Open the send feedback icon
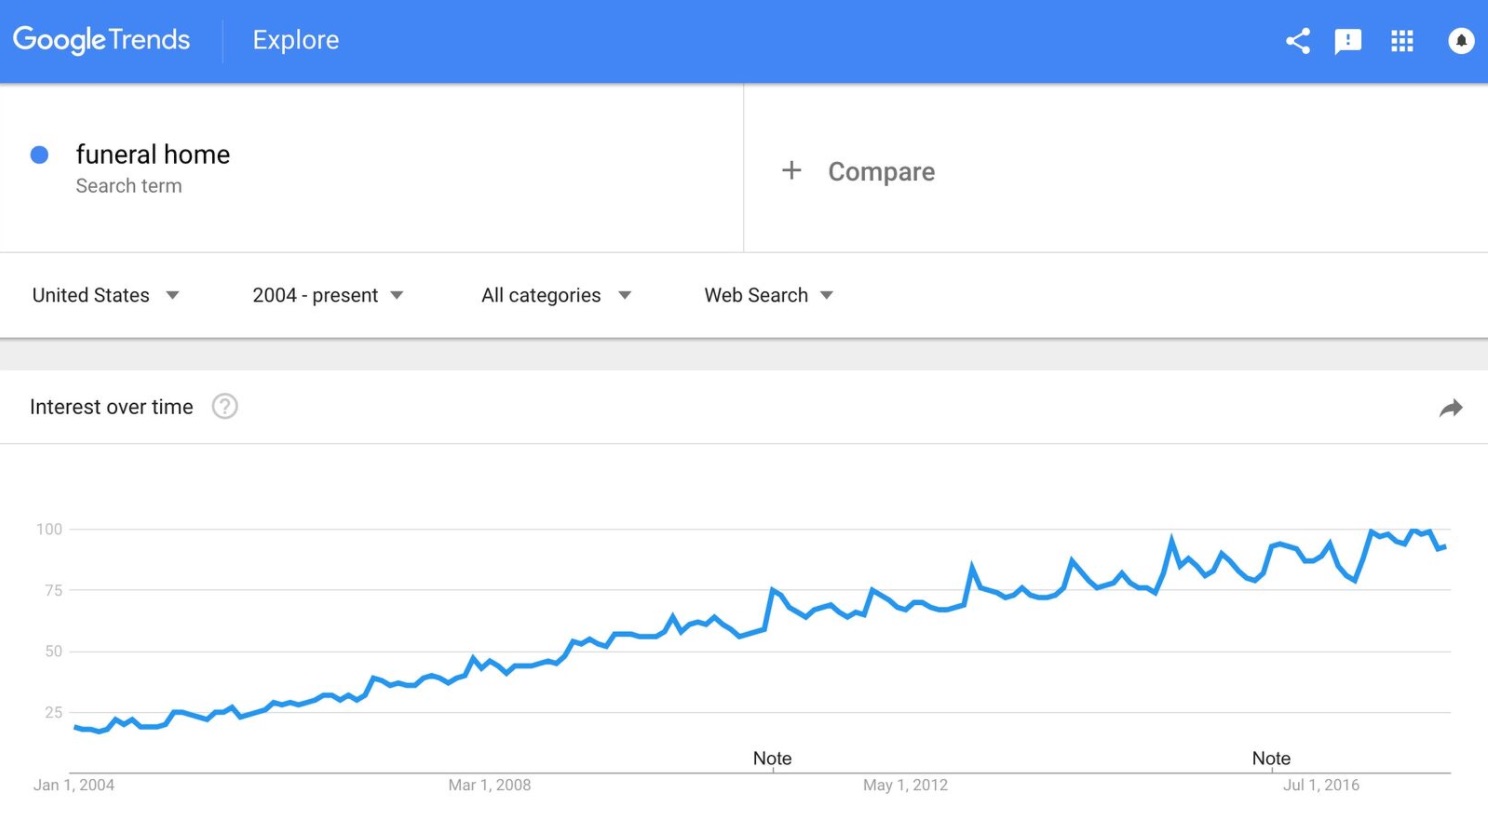The height and width of the screenshot is (818, 1488). tap(1348, 41)
